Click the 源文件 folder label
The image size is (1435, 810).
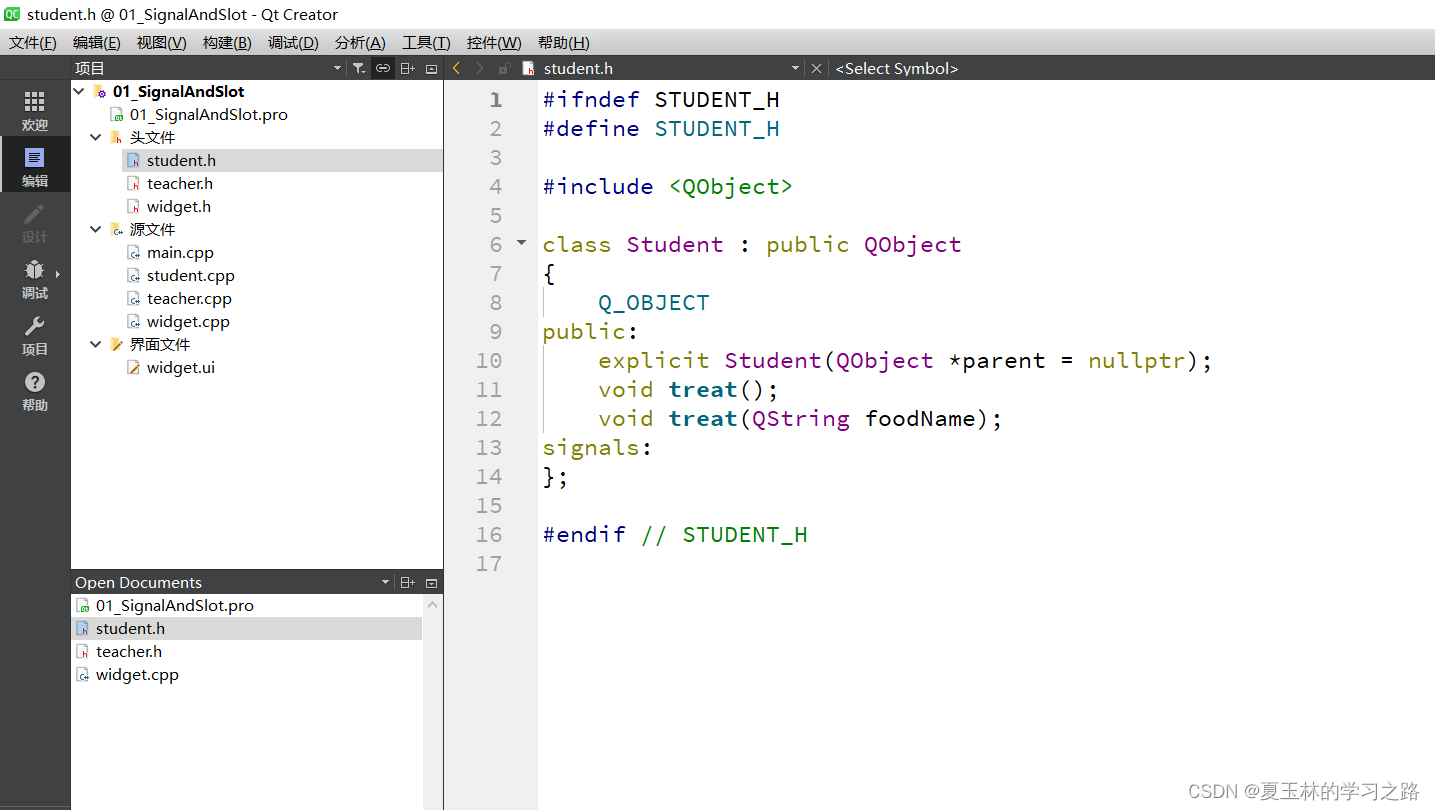[152, 229]
